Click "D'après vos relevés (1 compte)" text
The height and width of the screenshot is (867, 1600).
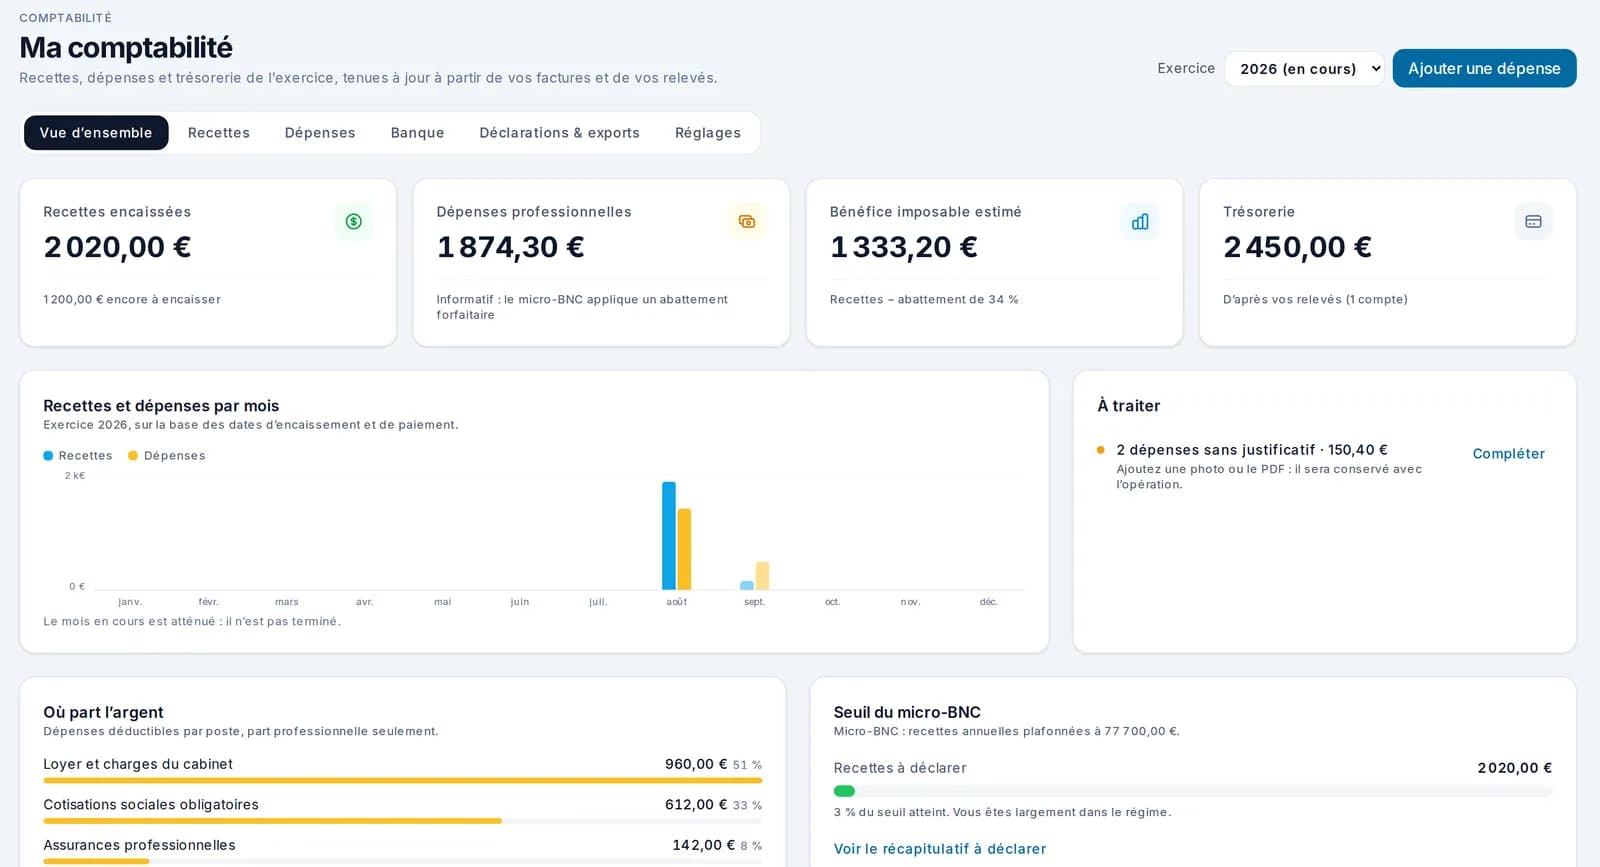[1315, 299]
